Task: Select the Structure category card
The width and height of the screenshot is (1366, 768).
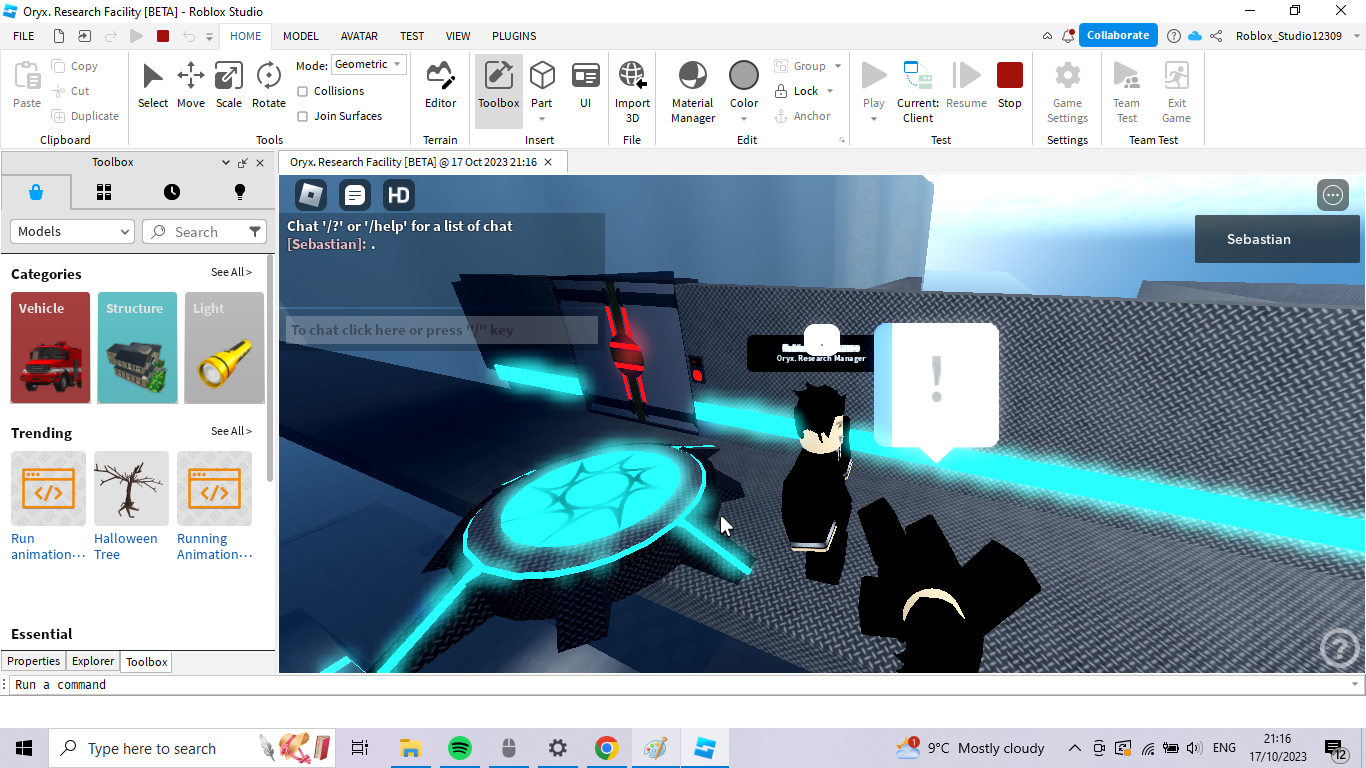Action: pos(138,348)
